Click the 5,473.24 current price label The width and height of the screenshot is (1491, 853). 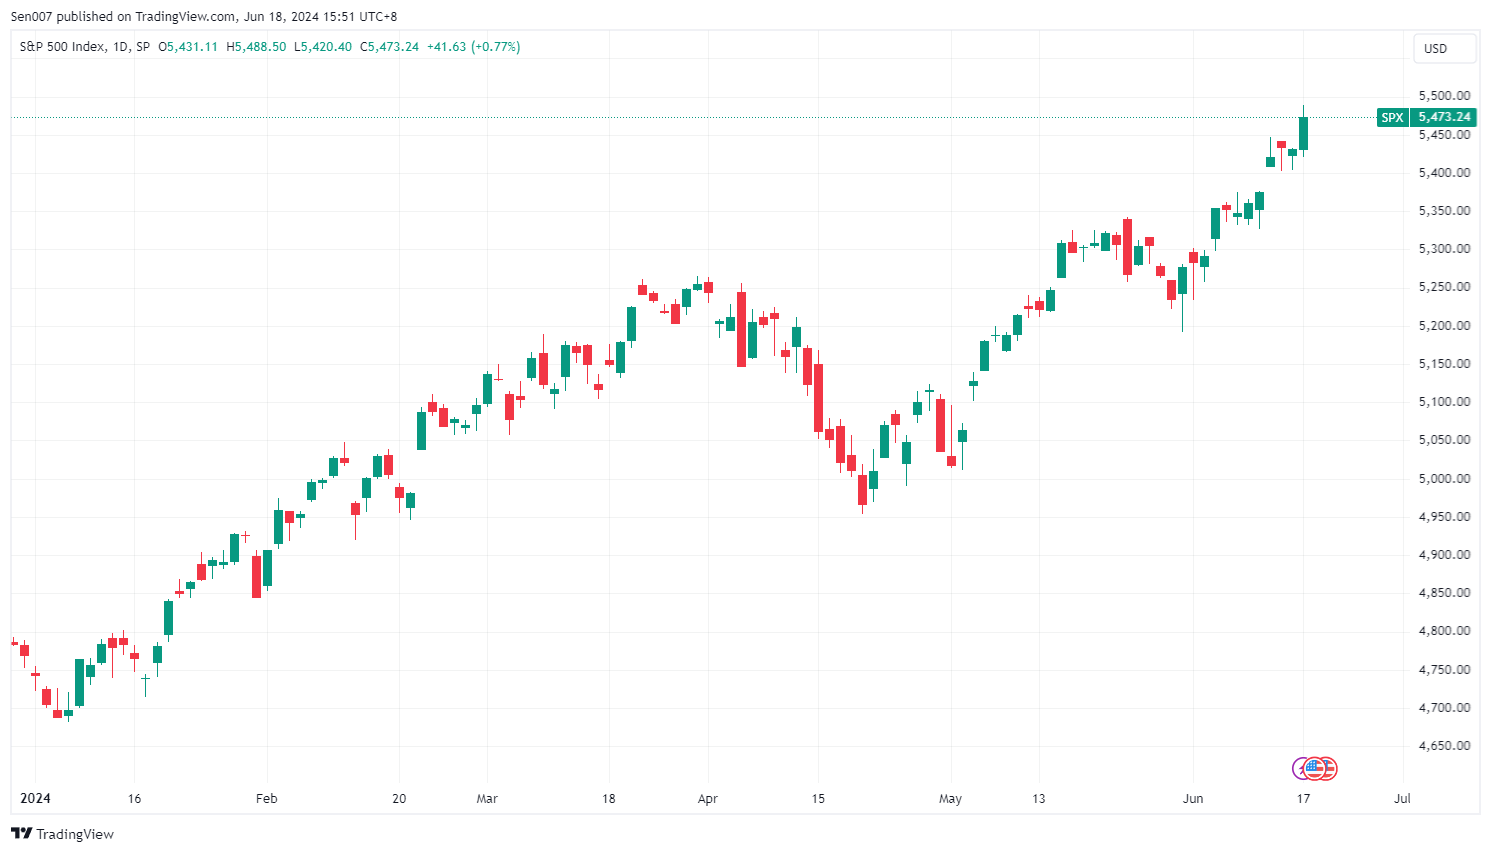[1444, 117]
